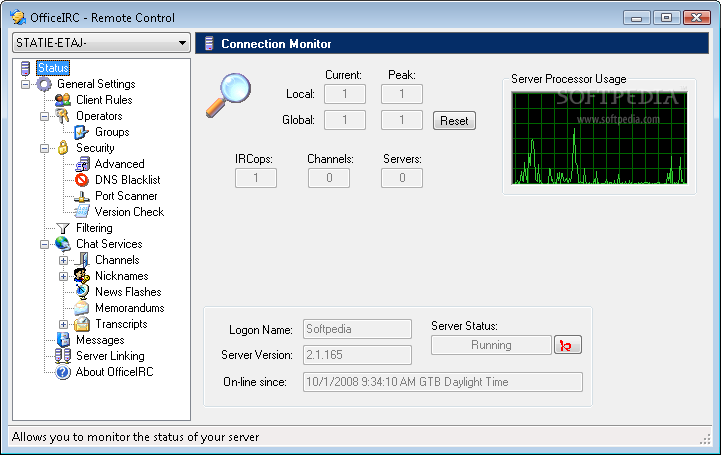This screenshot has height=455, width=721.
Task: Click the Advanced security icon
Action: (82, 164)
